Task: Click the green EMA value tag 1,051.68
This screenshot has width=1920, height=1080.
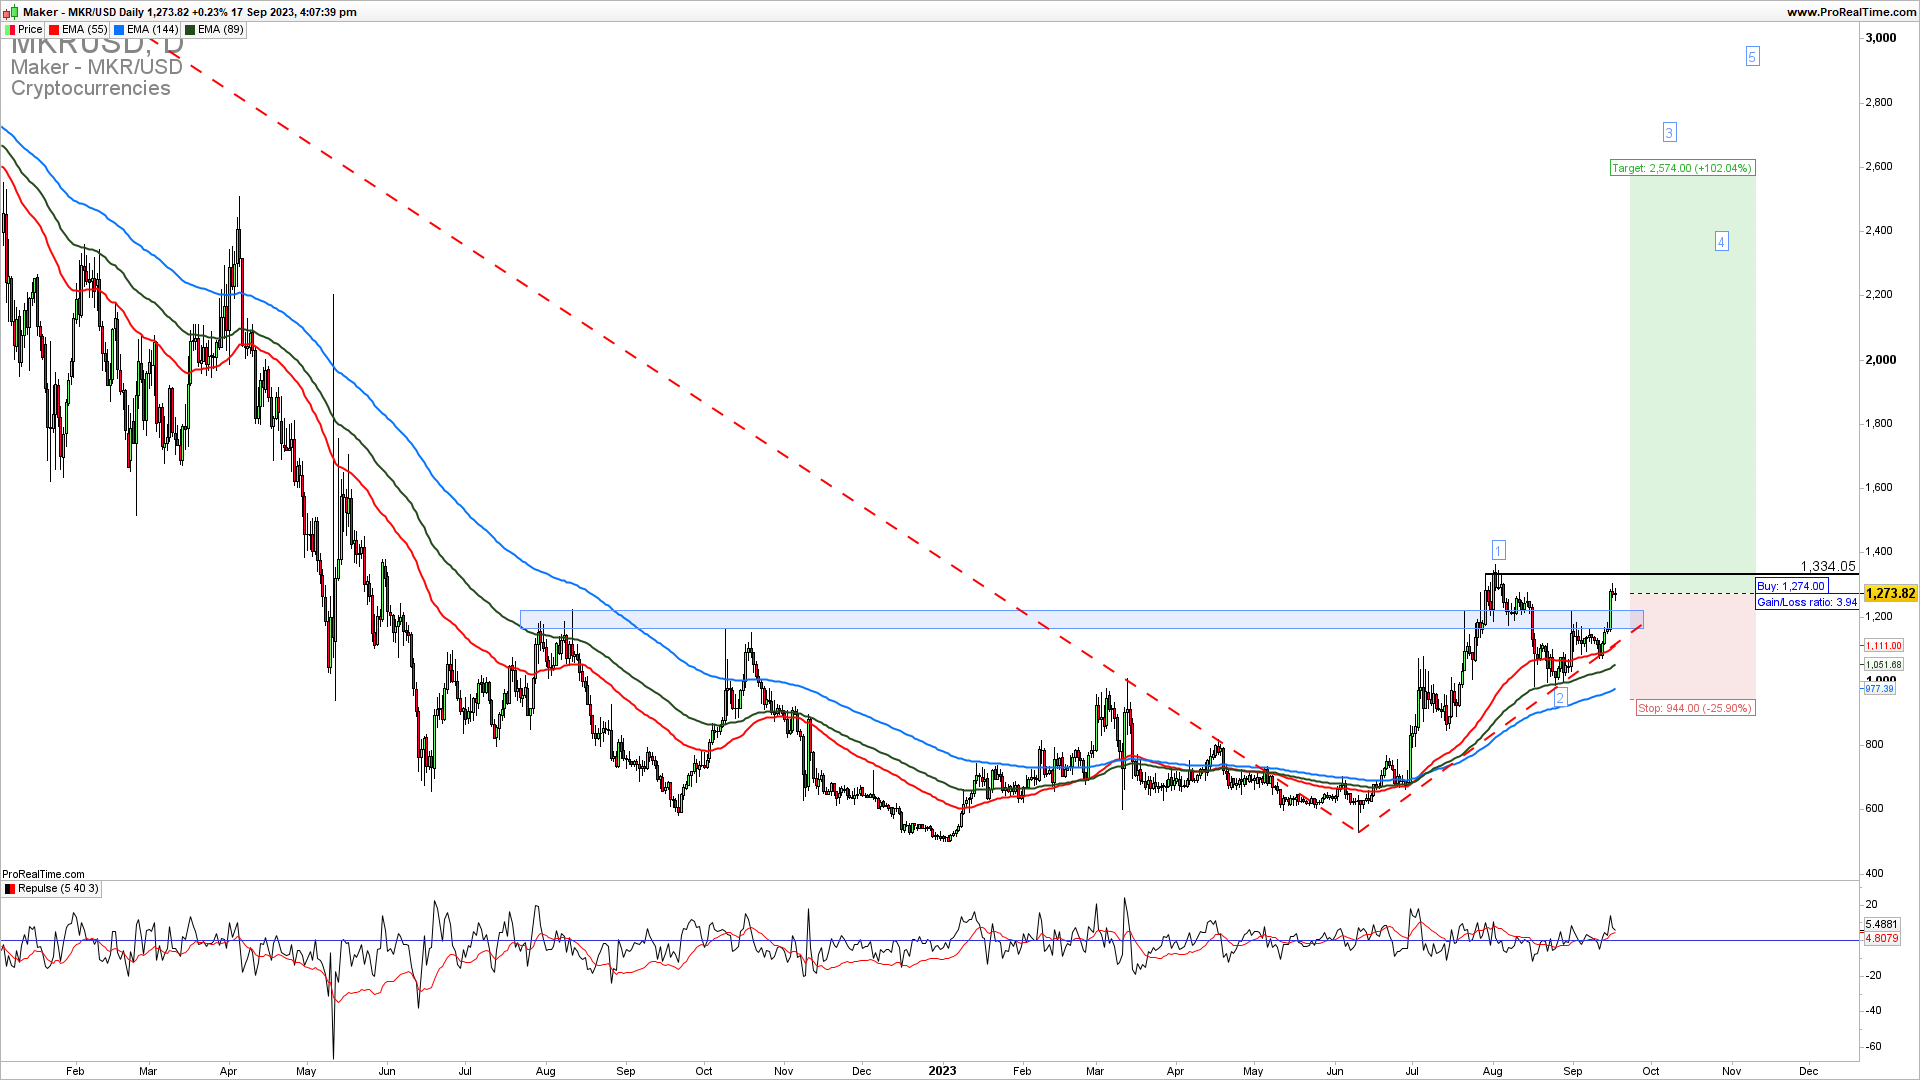Action: coord(1884,665)
